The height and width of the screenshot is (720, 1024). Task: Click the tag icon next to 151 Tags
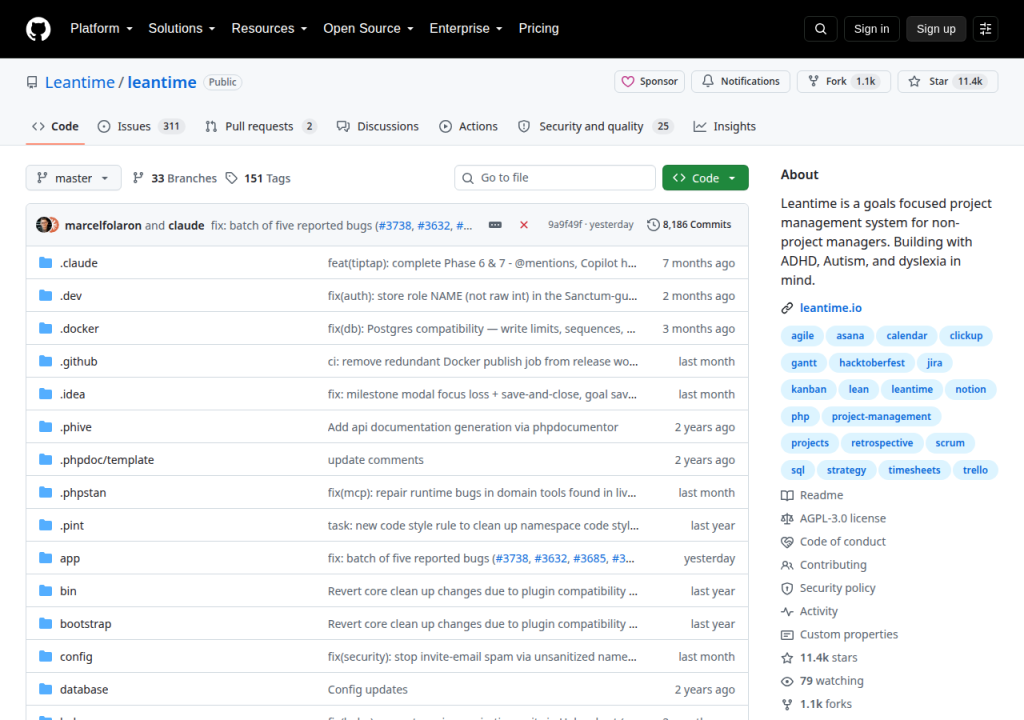[x=231, y=178]
